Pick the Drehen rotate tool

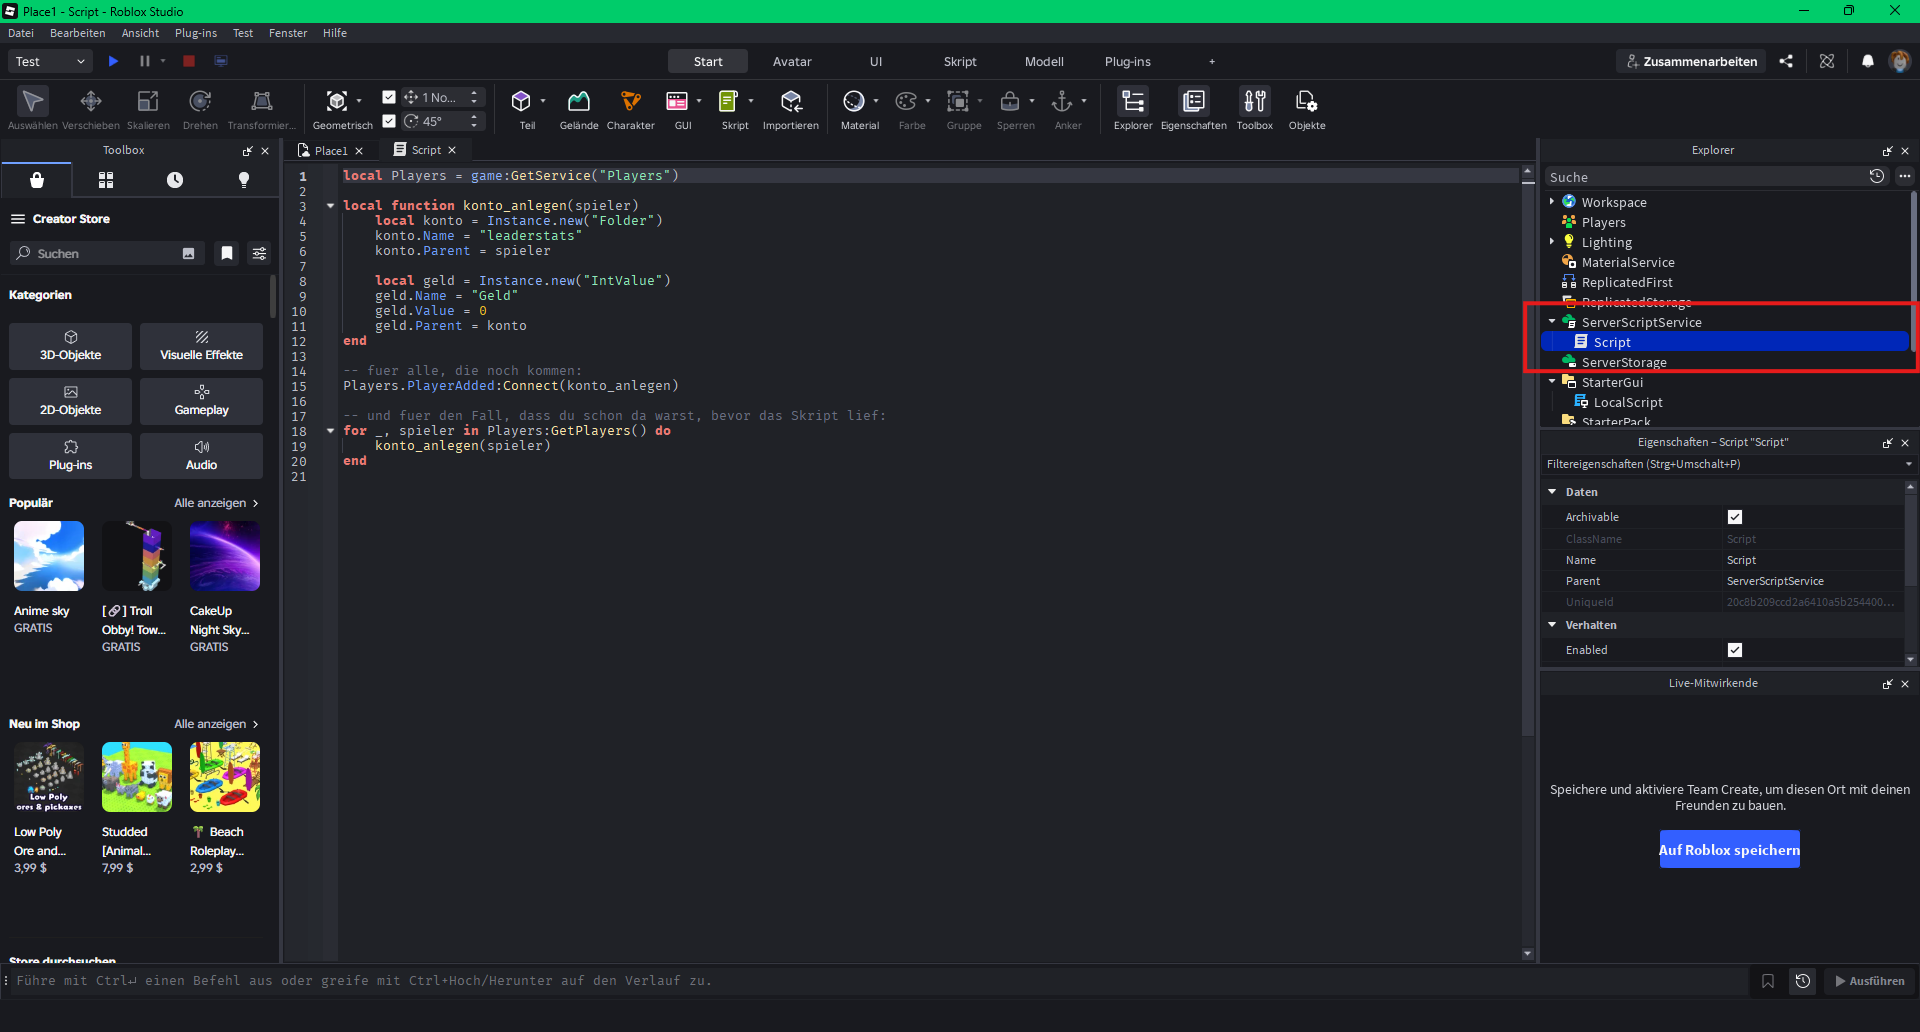click(200, 108)
